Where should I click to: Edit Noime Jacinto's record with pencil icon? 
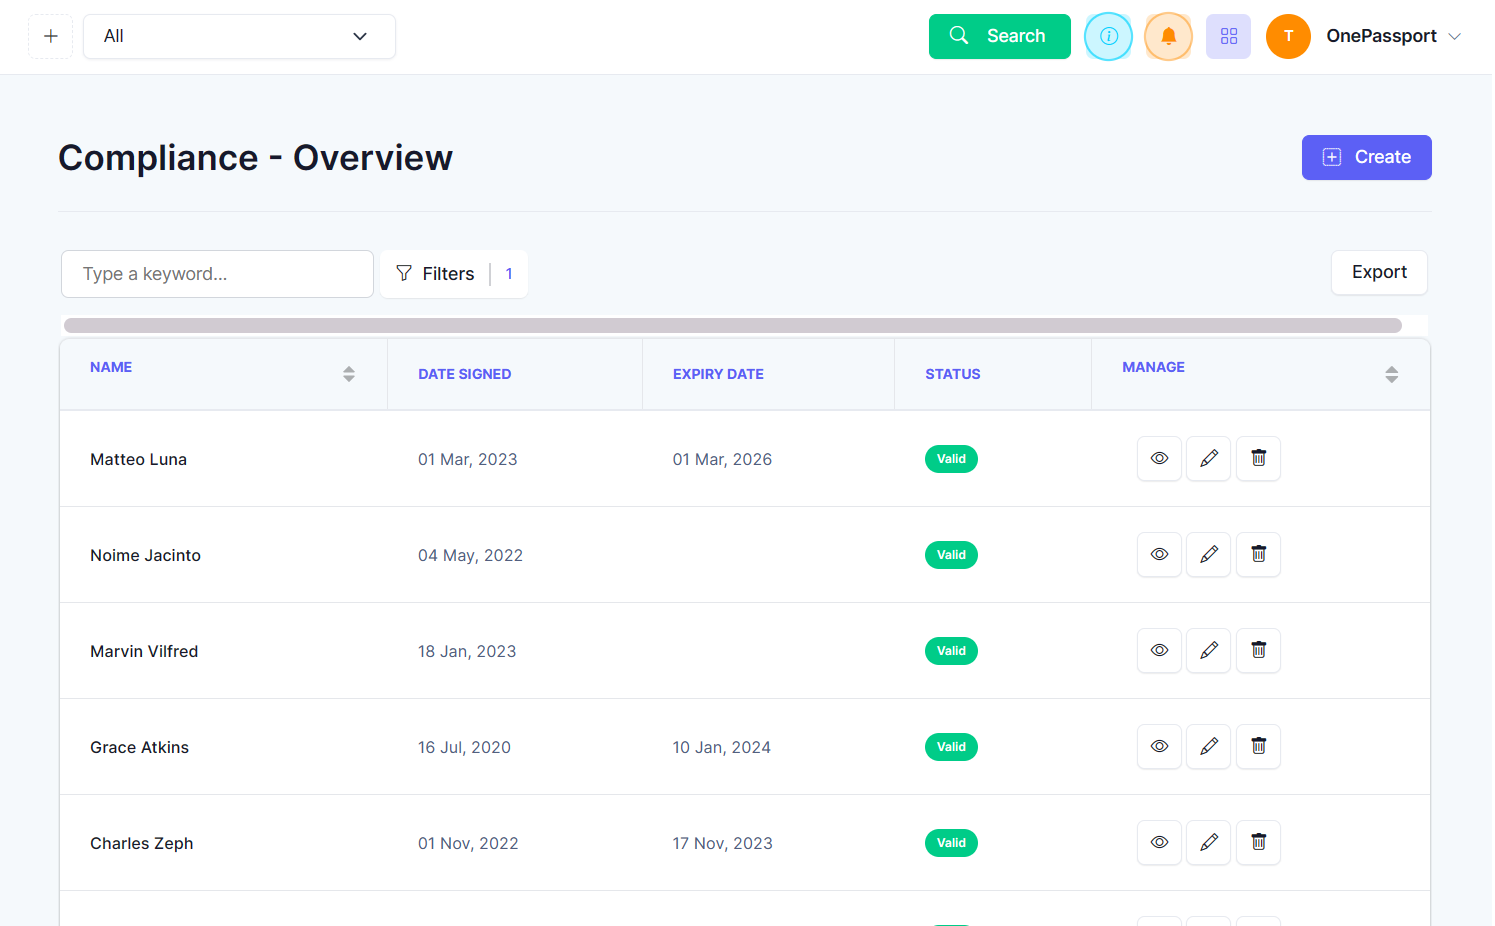[1208, 555]
